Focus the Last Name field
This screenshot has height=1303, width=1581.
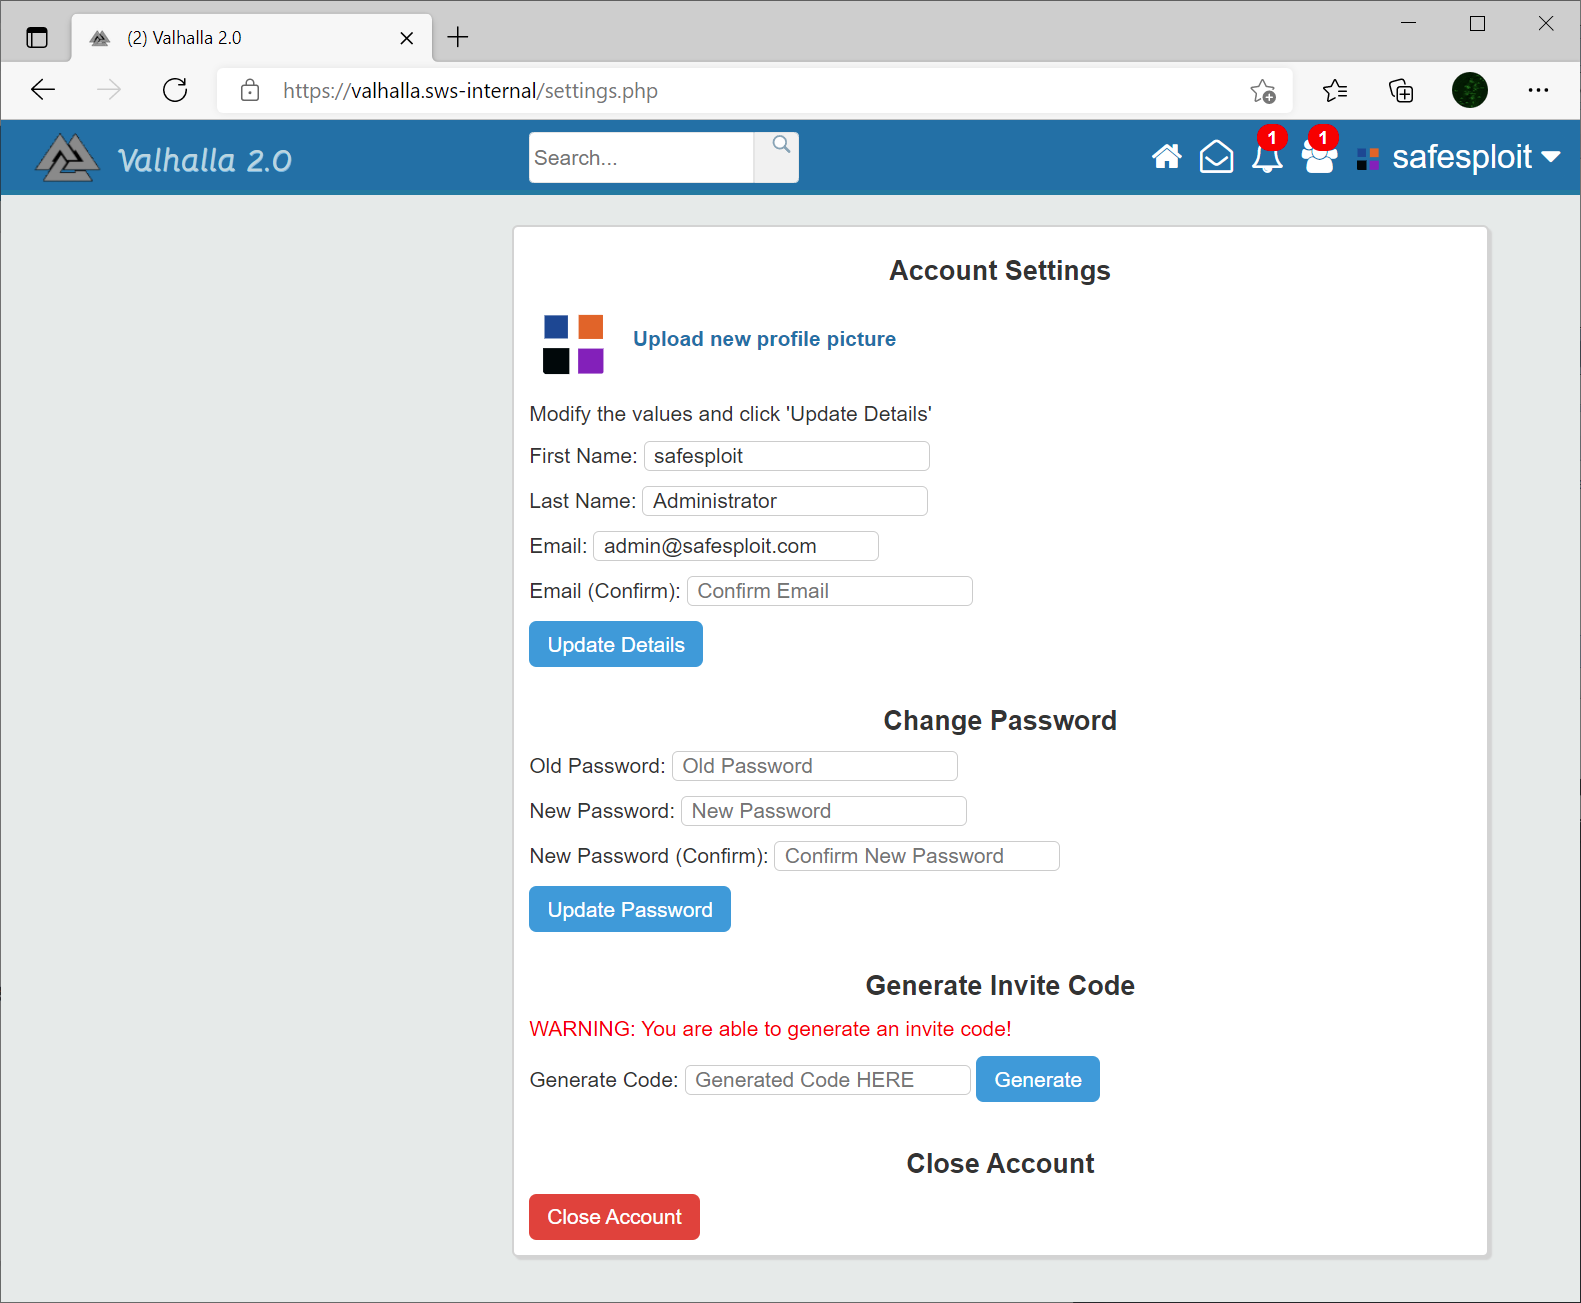pos(785,501)
